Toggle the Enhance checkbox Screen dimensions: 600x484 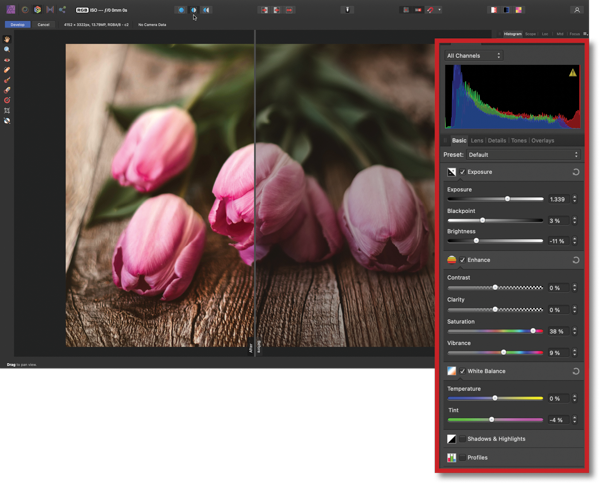pos(463,260)
